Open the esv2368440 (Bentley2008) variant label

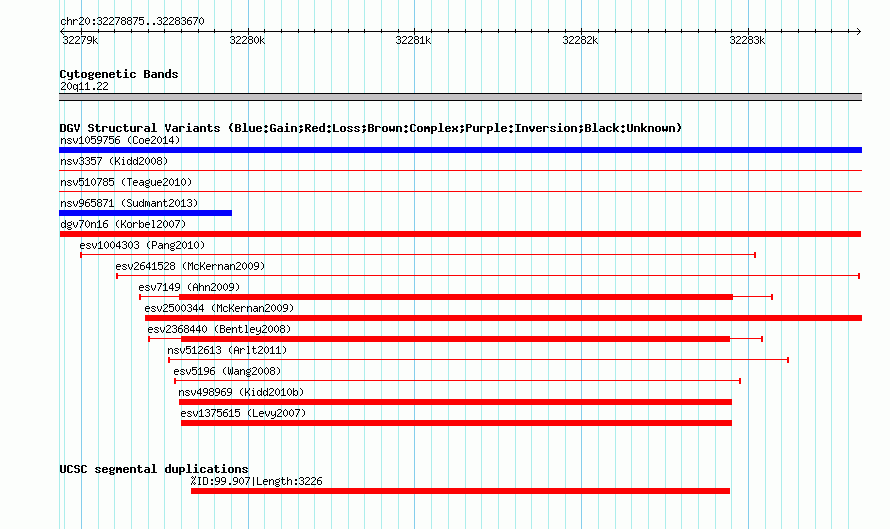pyautogui.click(x=219, y=329)
